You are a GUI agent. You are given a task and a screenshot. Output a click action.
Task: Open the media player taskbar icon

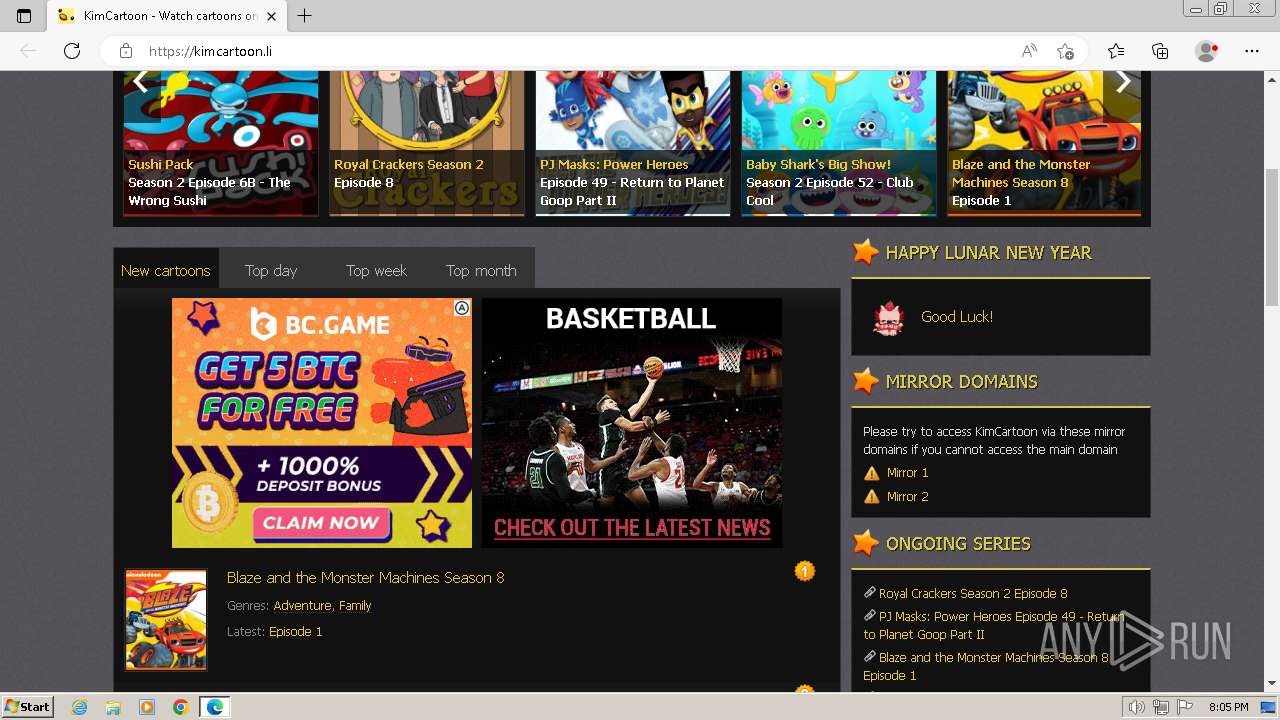coord(147,707)
